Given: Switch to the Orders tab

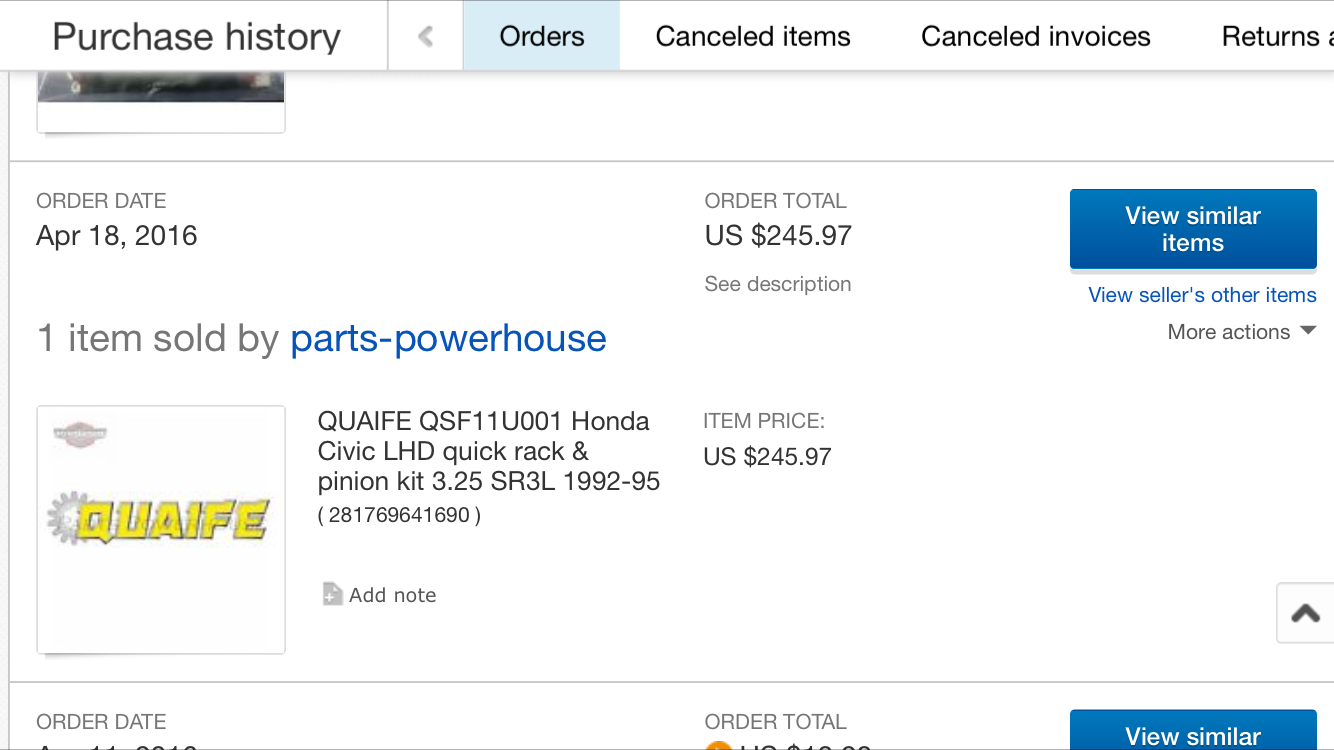Looking at the screenshot, I should click(x=541, y=37).
